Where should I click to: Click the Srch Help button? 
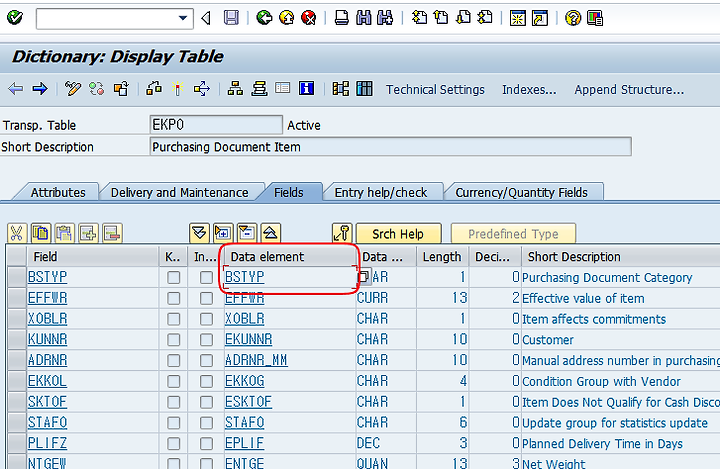click(x=398, y=234)
